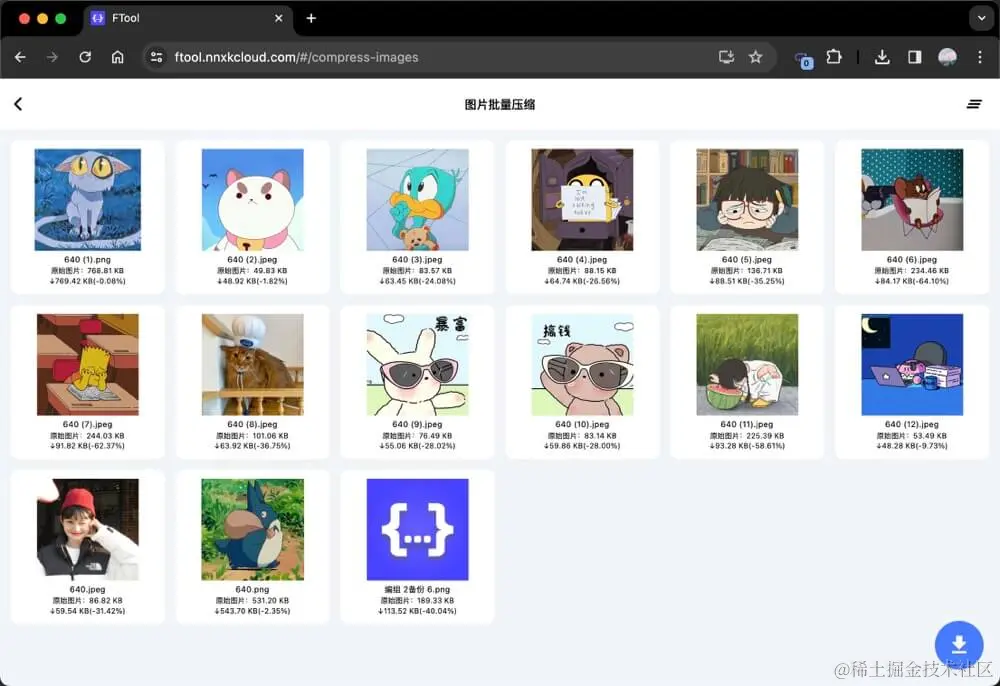Close the FTool tab

pos(279,18)
